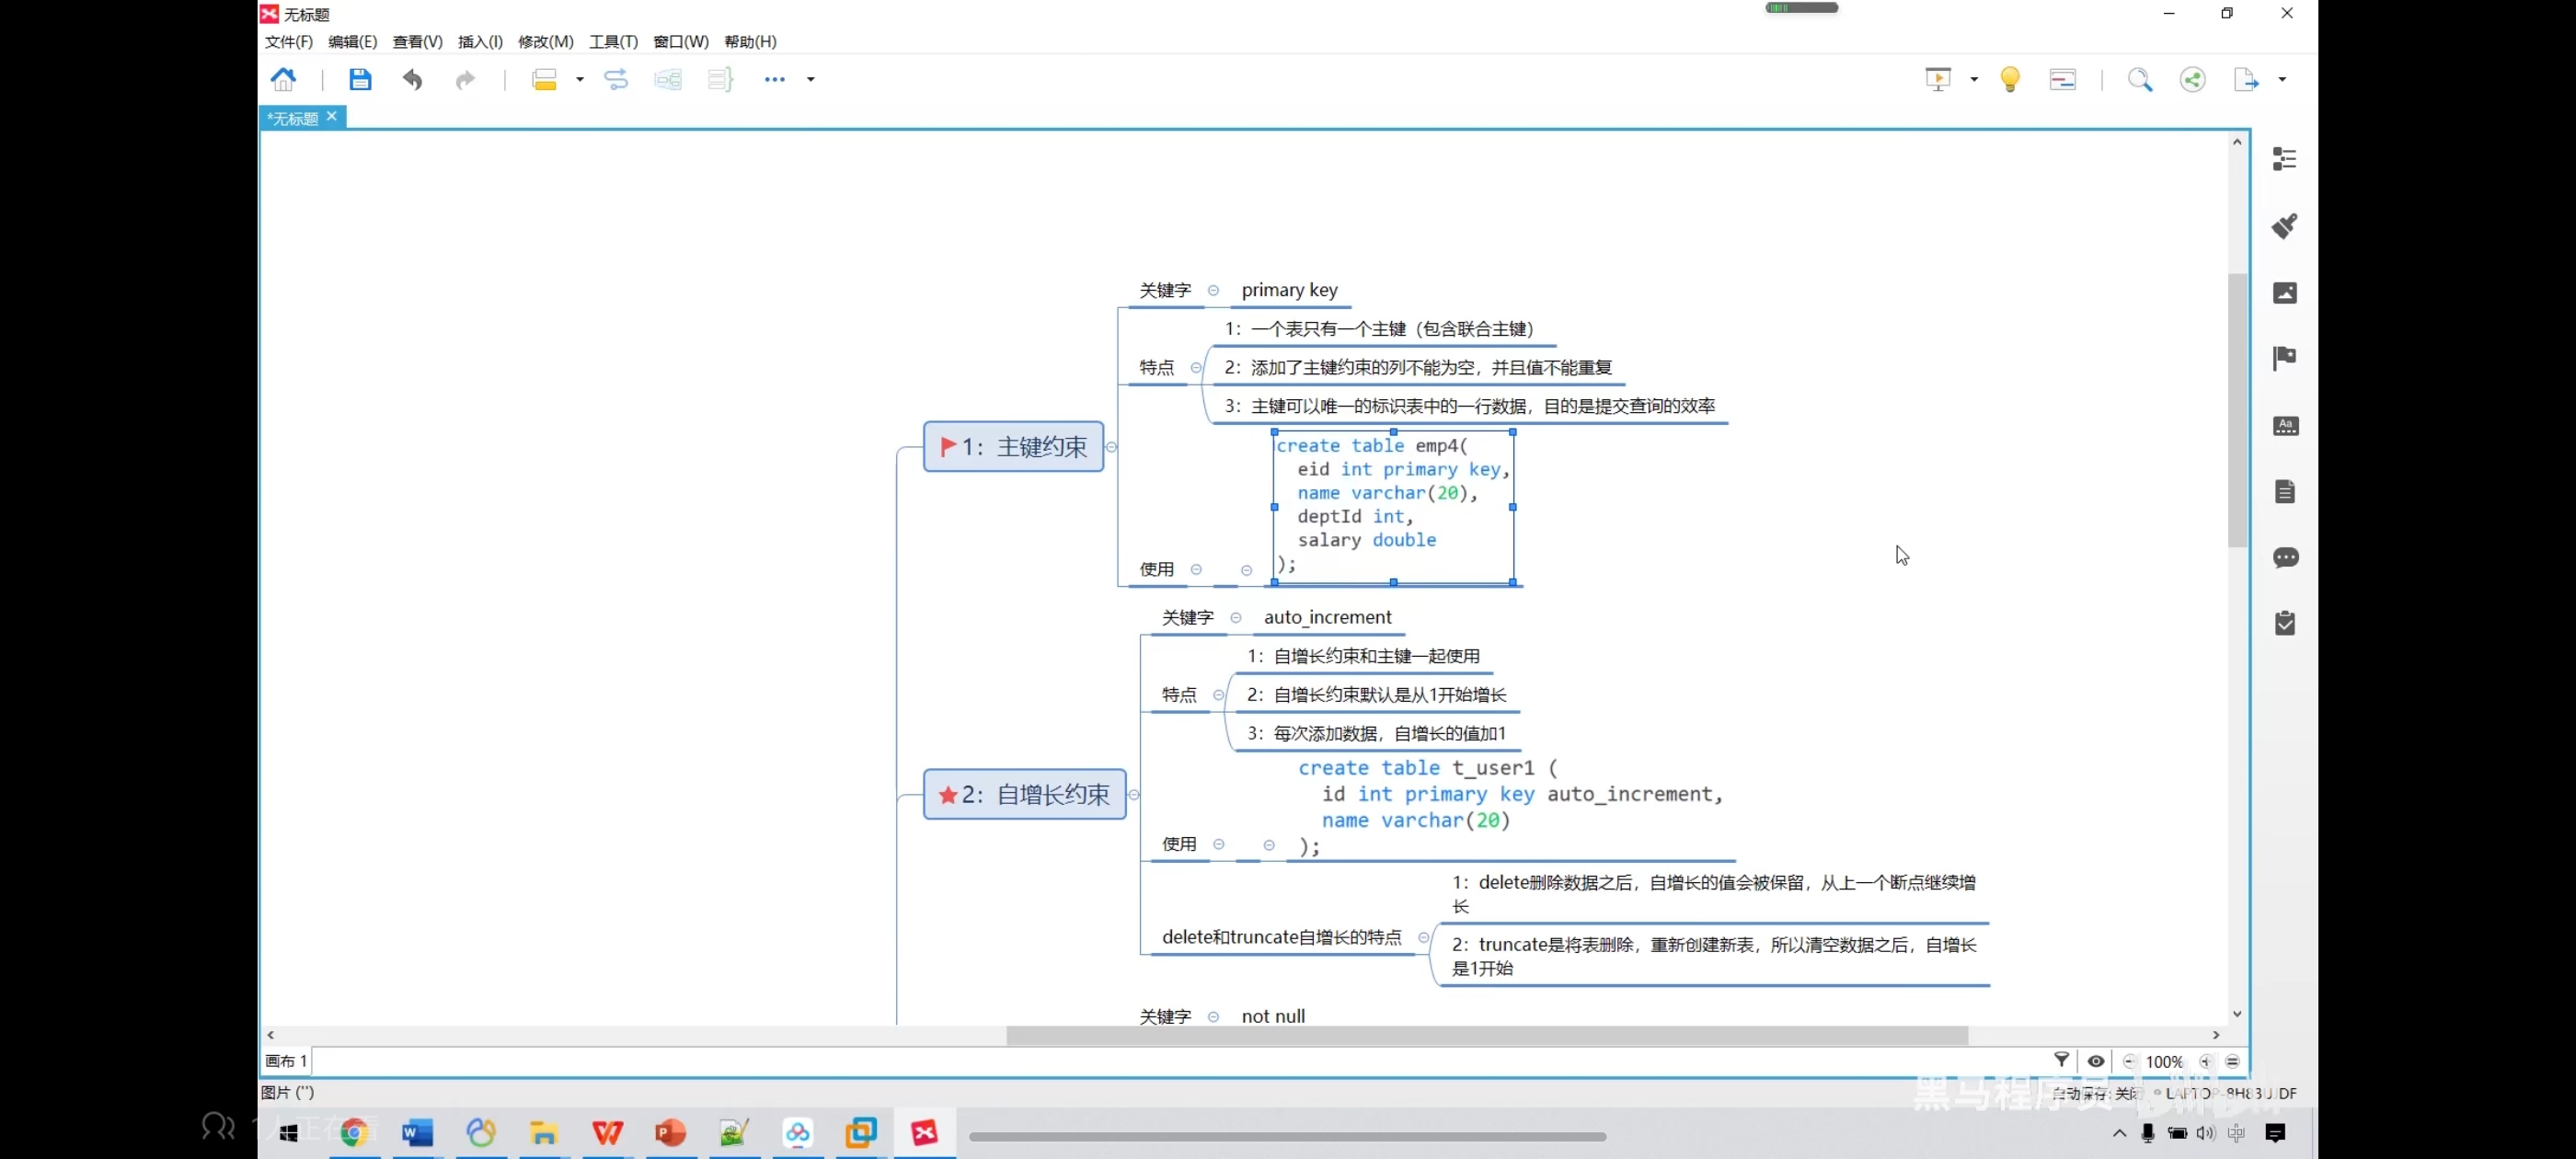Switch to the *无标题 document tab
Image resolution: width=2576 pixels, height=1159 pixels.
[292, 118]
